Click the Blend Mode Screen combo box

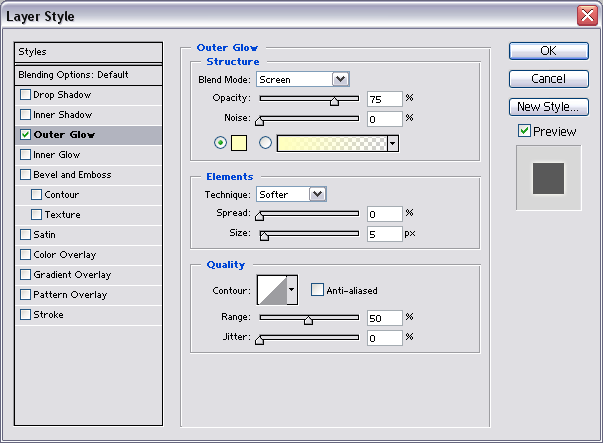click(x=303, y=79)
